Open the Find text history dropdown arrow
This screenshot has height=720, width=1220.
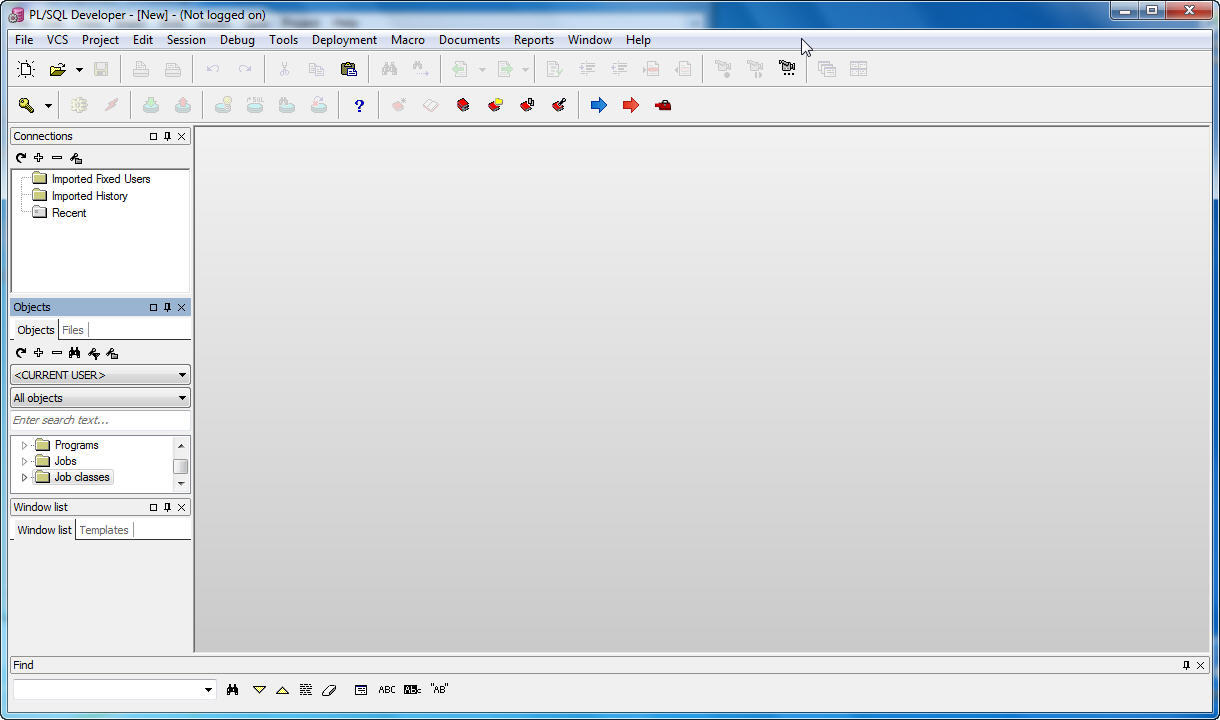coord(208,690)
